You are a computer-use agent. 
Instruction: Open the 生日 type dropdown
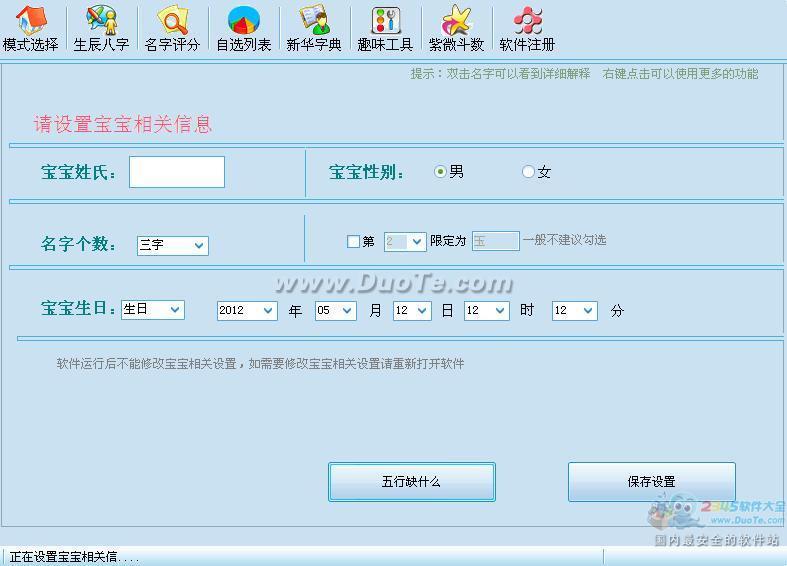point(153,310)
